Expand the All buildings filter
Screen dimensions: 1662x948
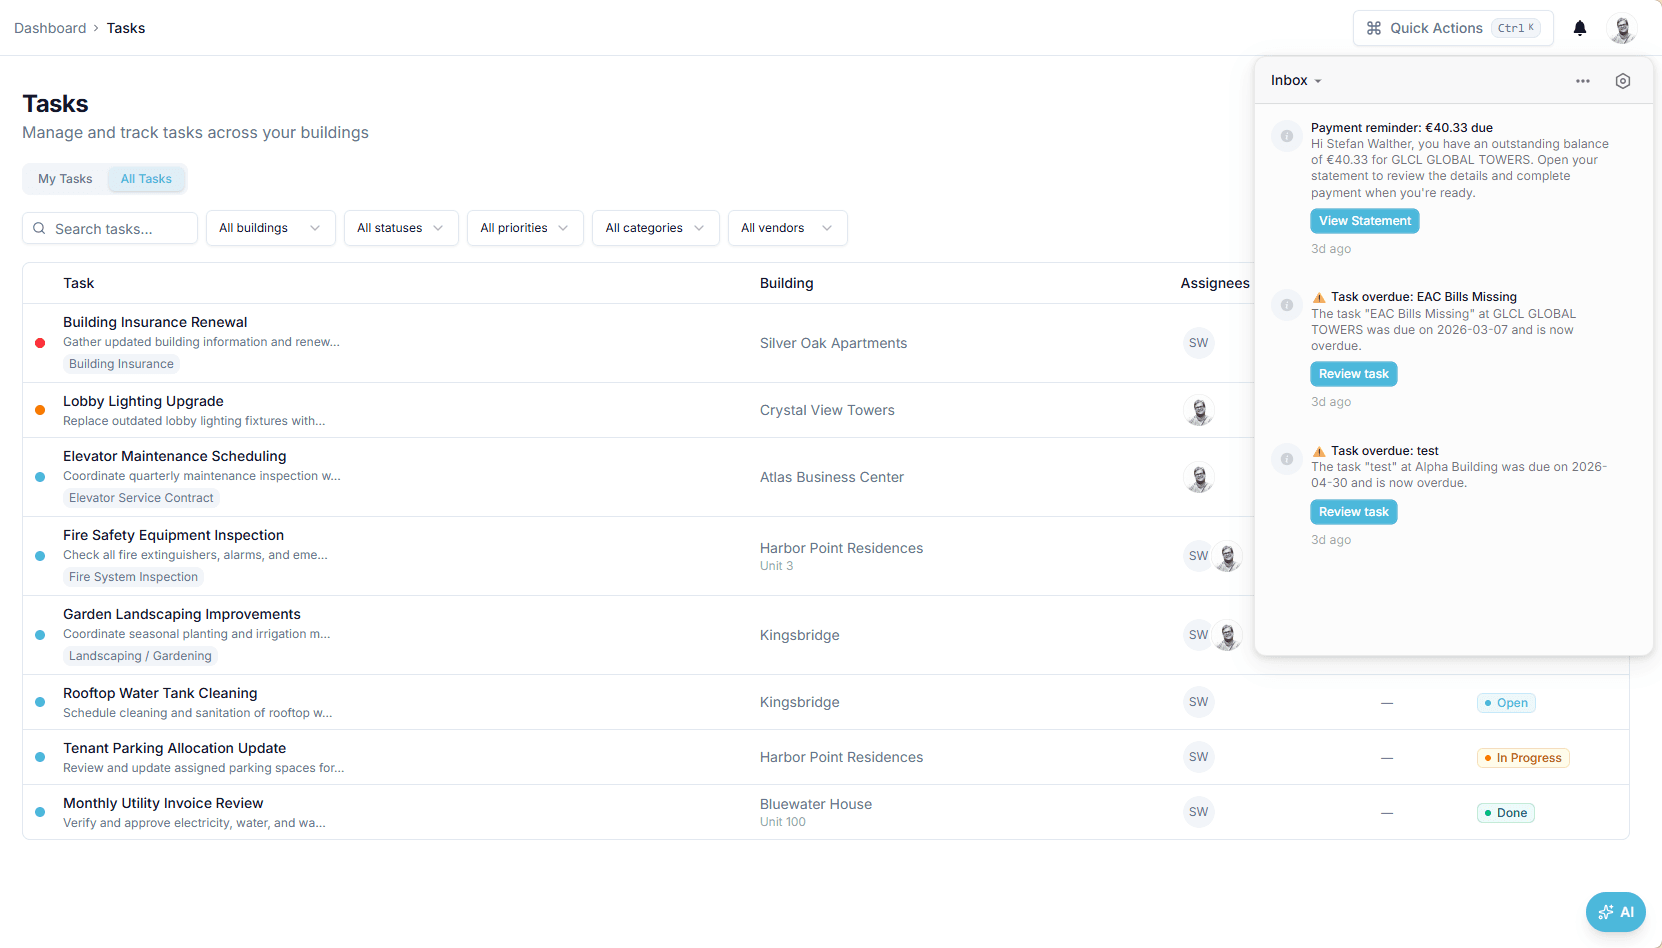tap(271, 228)
